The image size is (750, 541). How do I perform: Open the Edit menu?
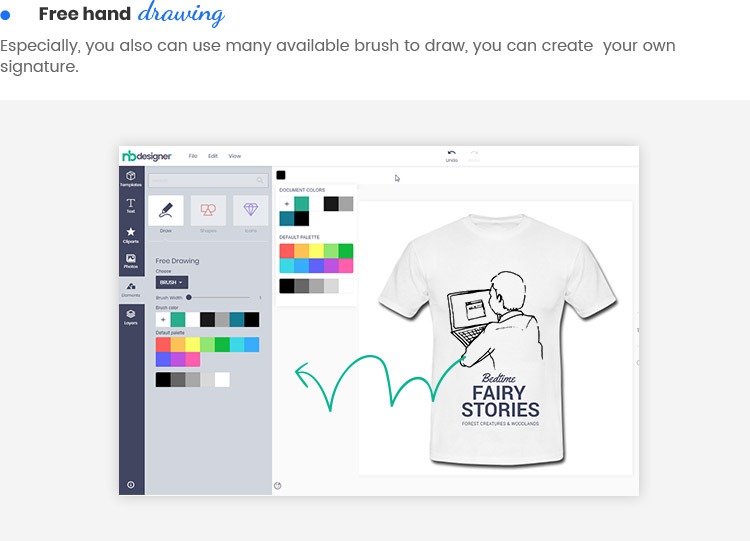point(213,156)
